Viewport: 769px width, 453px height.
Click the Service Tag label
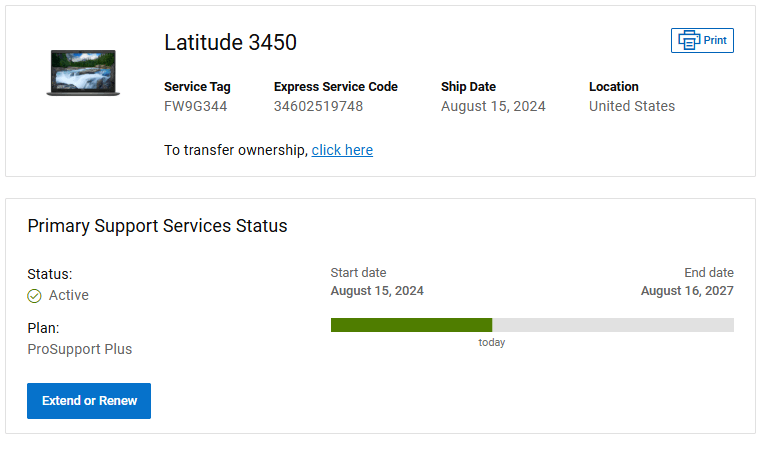tap(197, 87)
